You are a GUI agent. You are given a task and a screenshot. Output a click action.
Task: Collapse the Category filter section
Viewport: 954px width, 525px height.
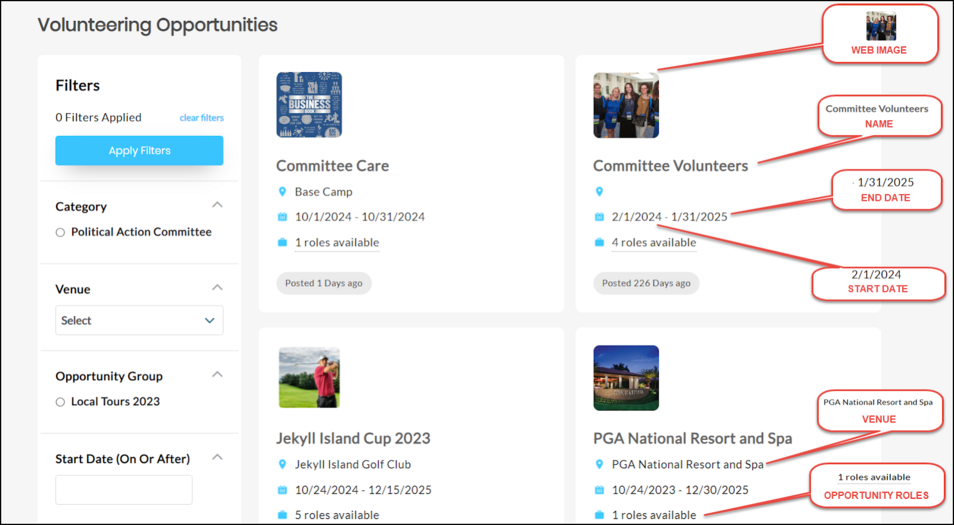pyautogui.click(x=217, y=206)
